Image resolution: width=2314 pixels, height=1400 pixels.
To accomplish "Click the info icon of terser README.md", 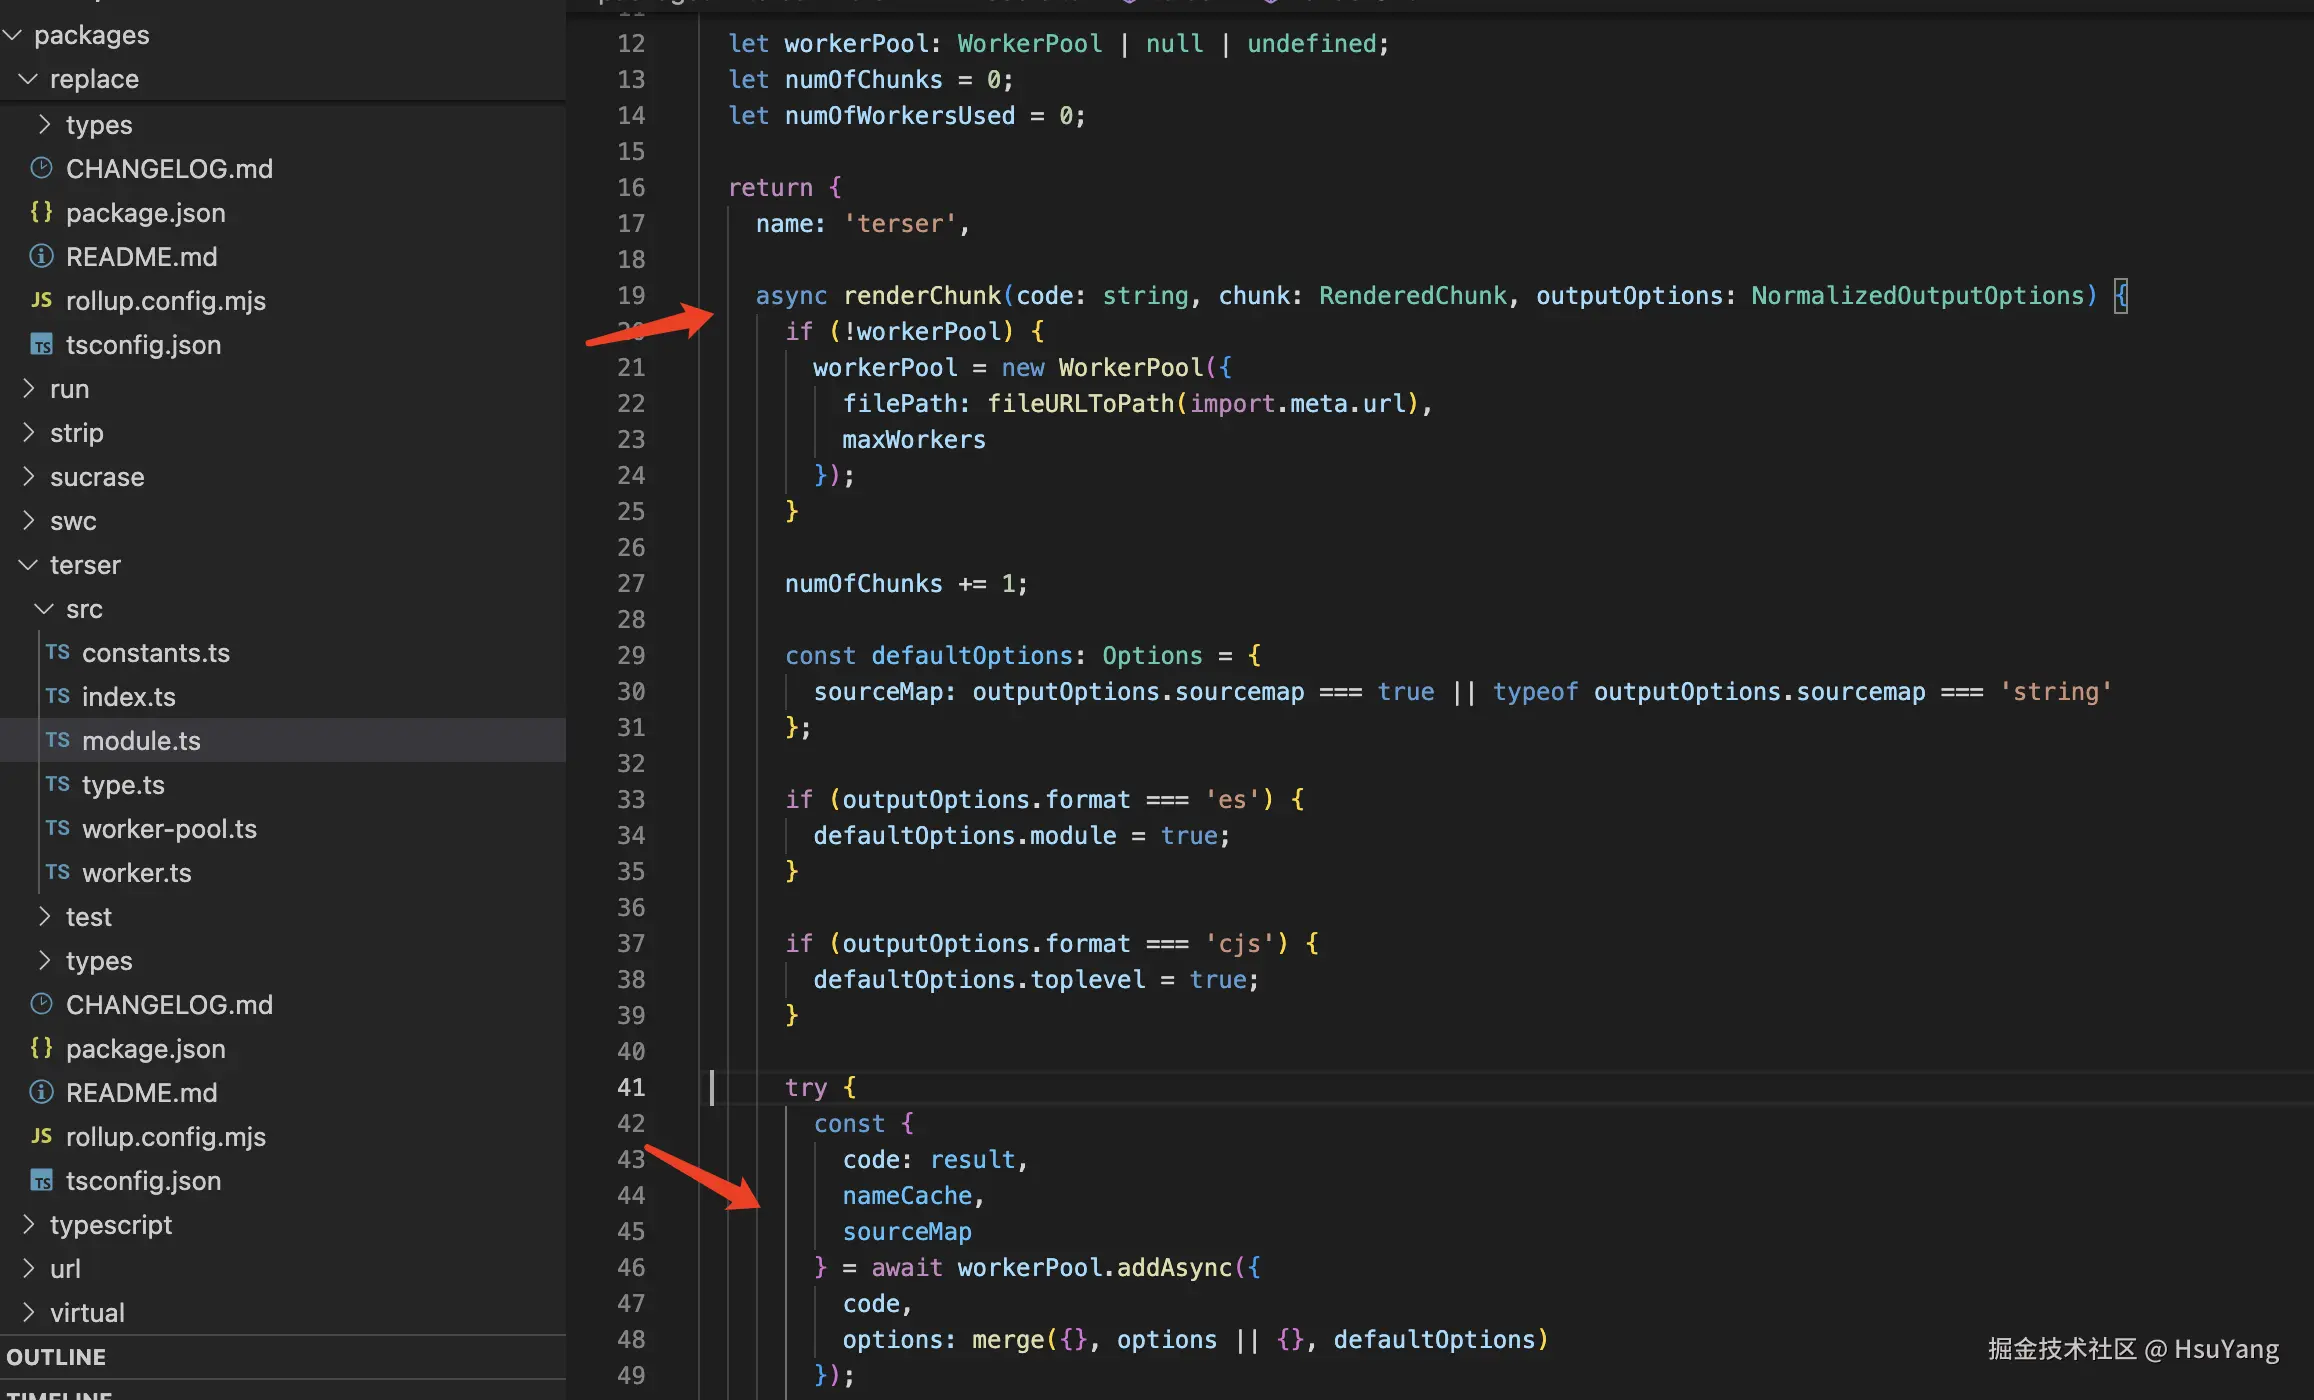I will pos(41,1093).
